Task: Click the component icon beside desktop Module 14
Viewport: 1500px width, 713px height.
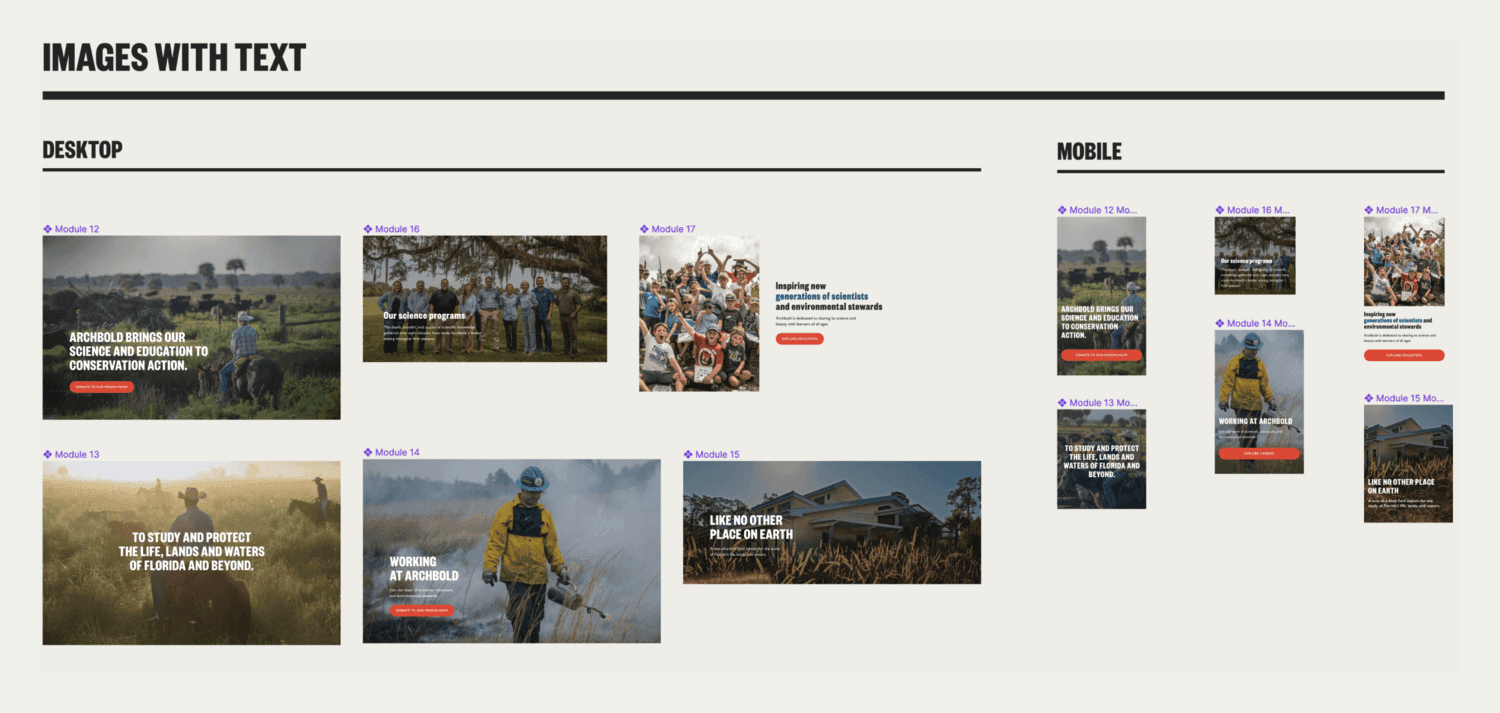Action: pyautogui.click(x=368, y=452)
